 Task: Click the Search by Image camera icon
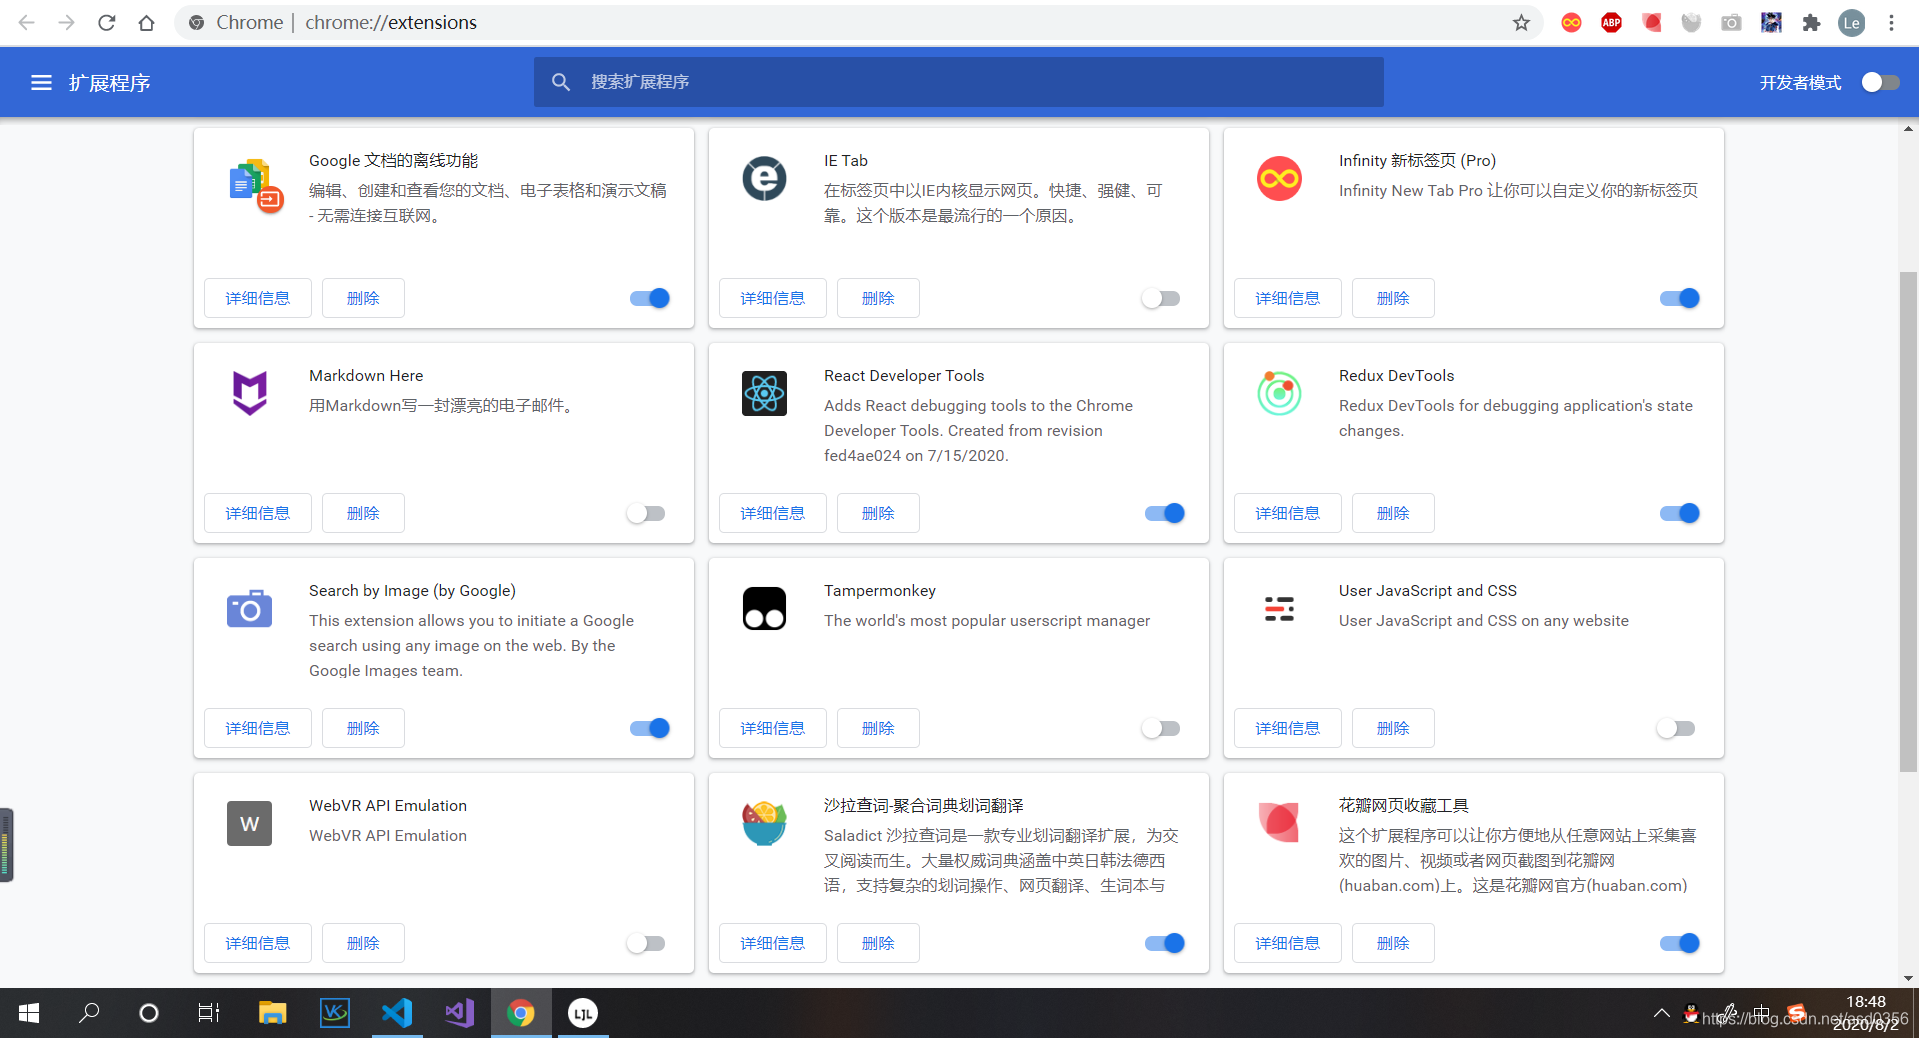coord(249,608)
